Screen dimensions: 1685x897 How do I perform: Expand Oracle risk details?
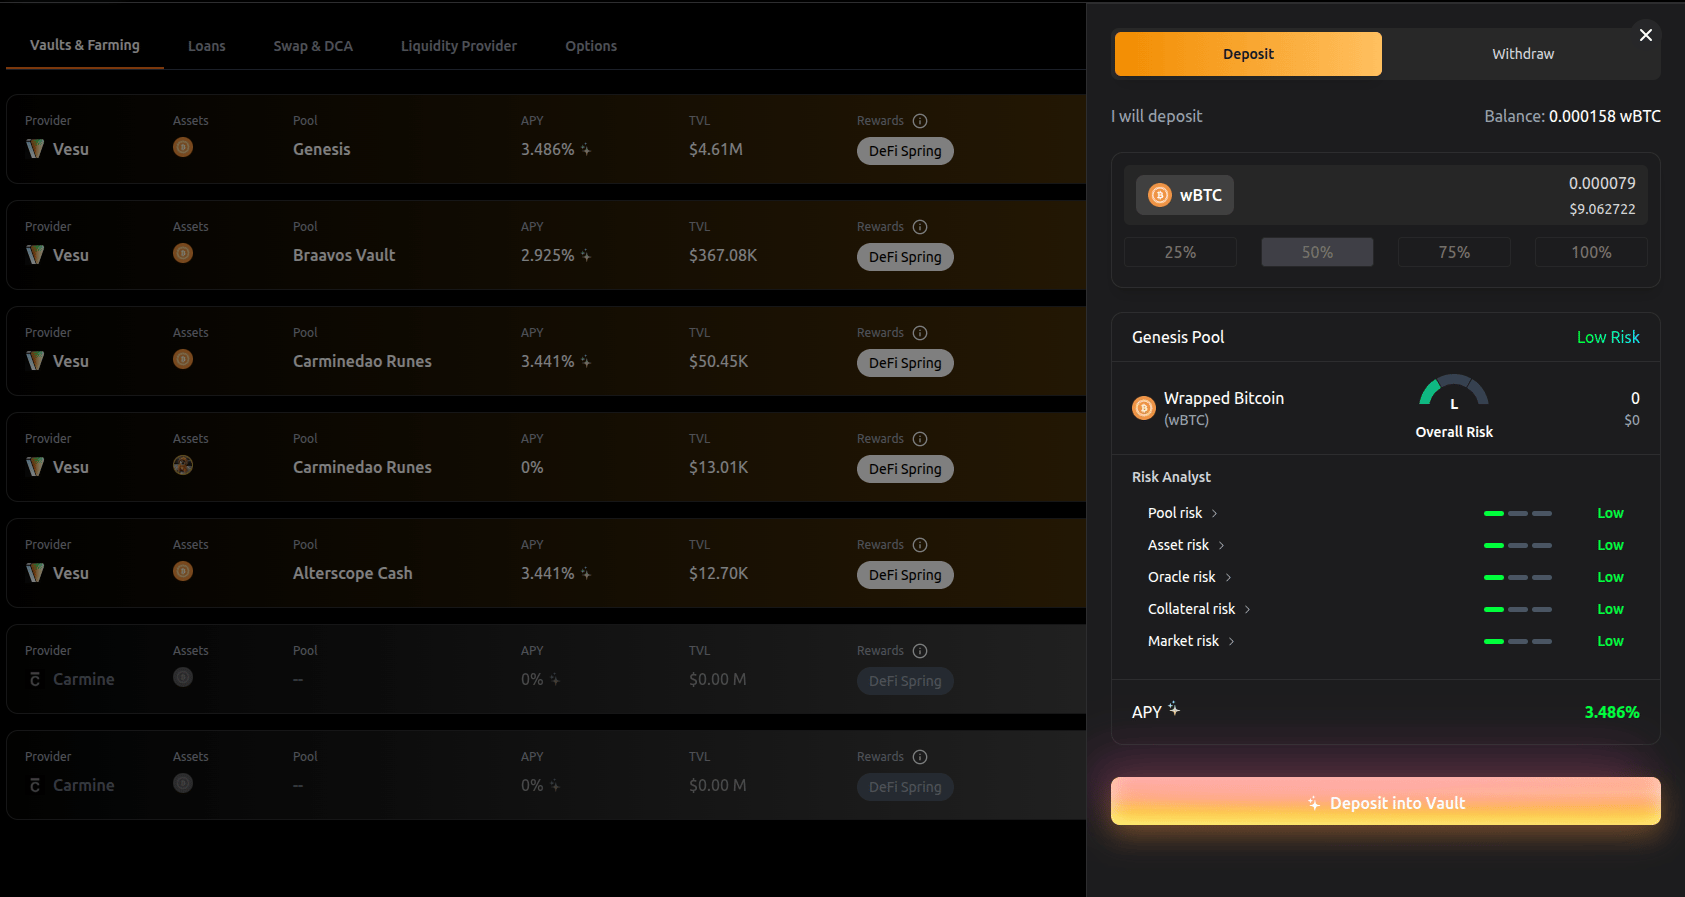pos(1190,577)
